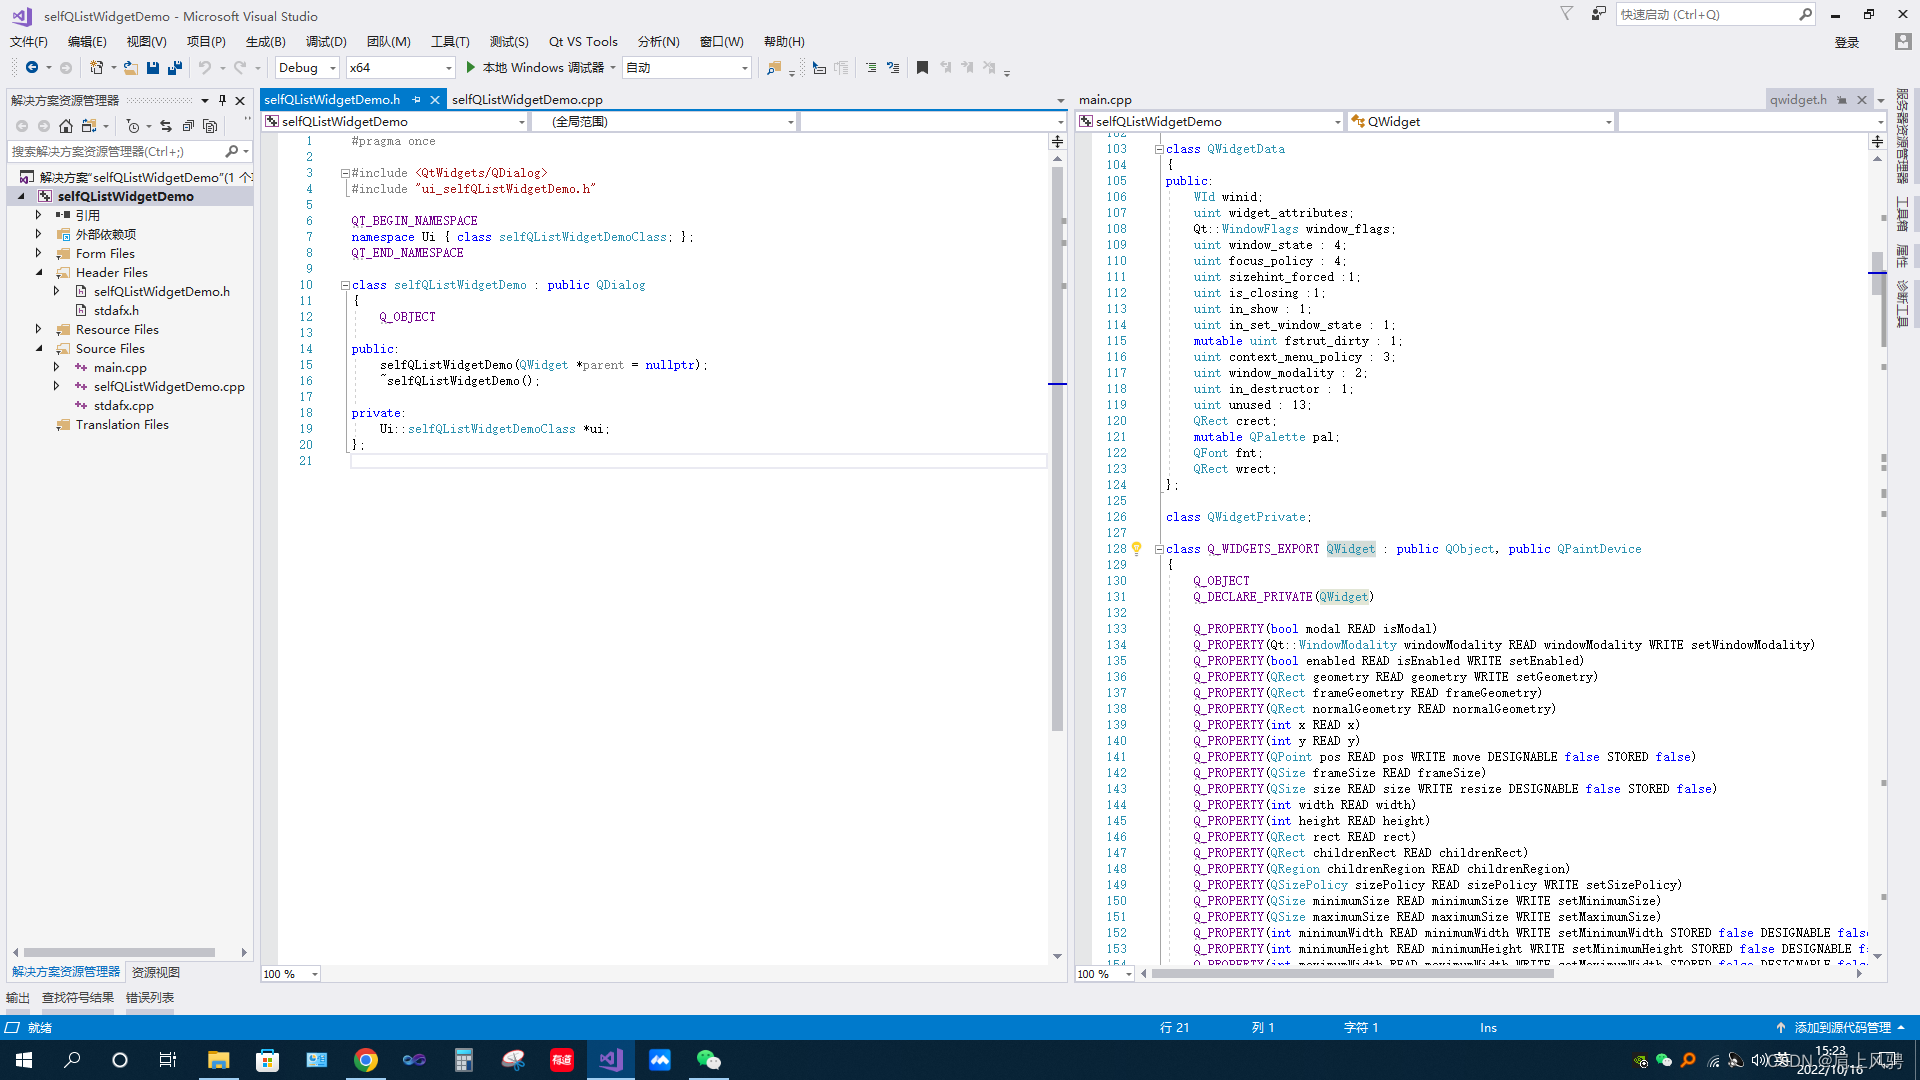Expand the Resource Files folder

pyautogui.click(x=39, y=329)
